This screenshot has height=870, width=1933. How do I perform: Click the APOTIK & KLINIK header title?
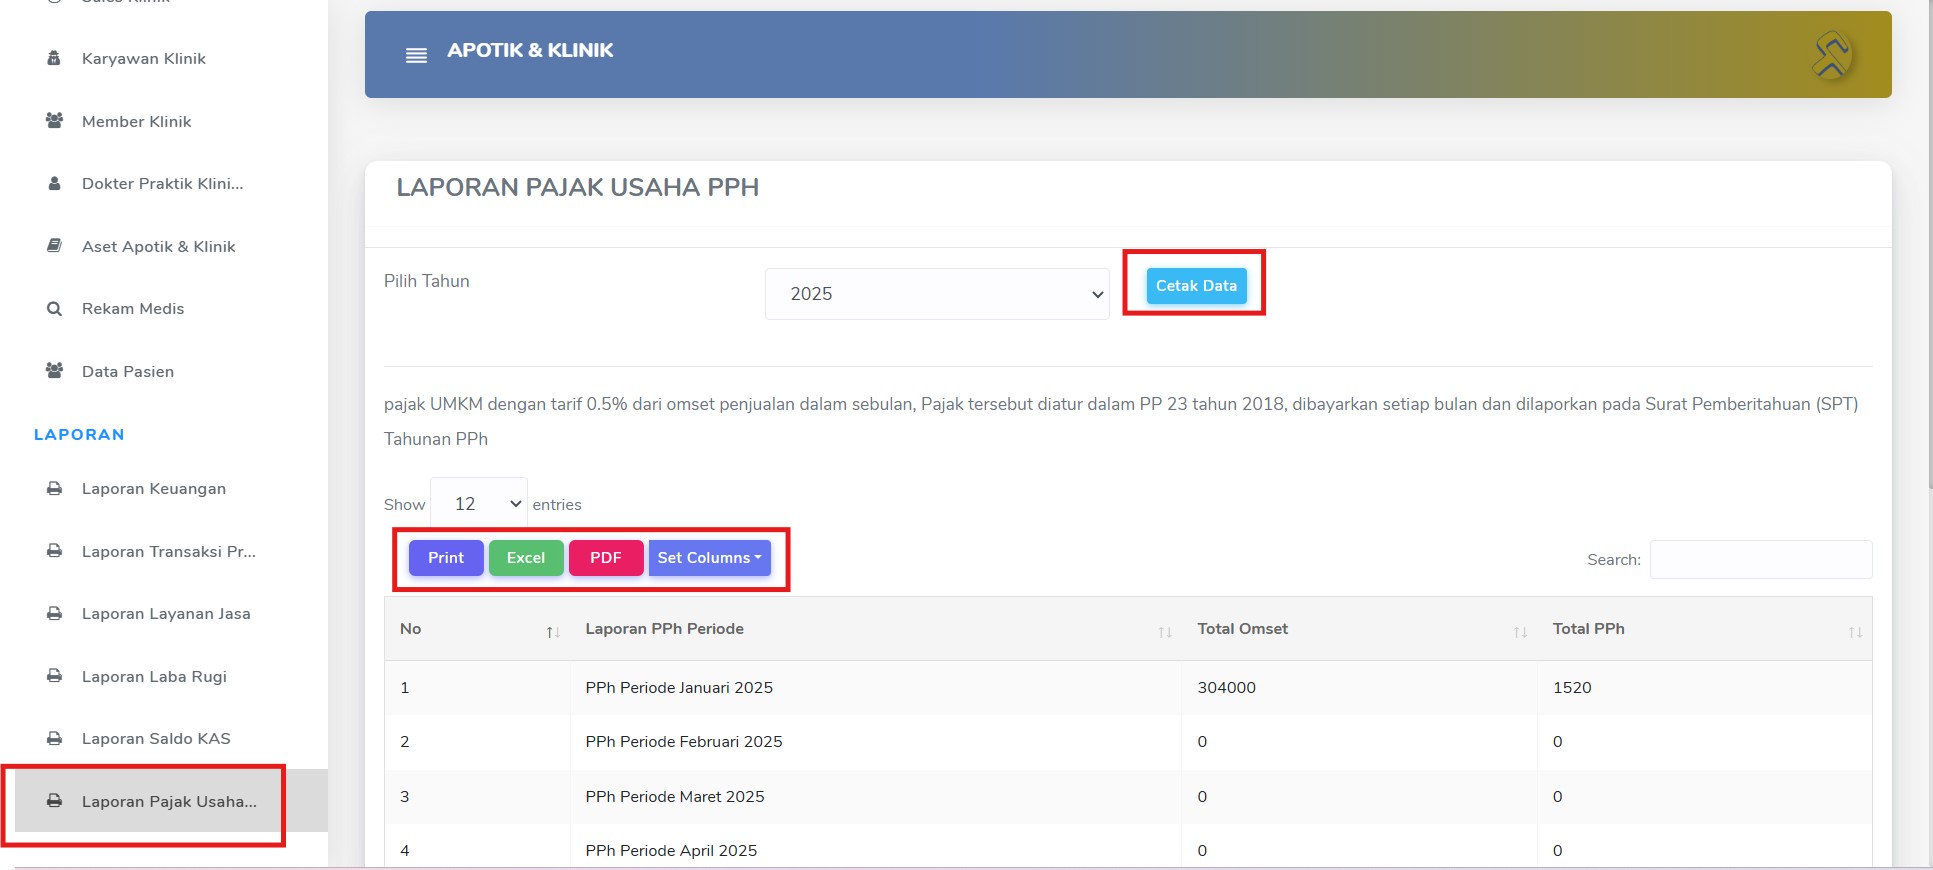tap(530, 50)
